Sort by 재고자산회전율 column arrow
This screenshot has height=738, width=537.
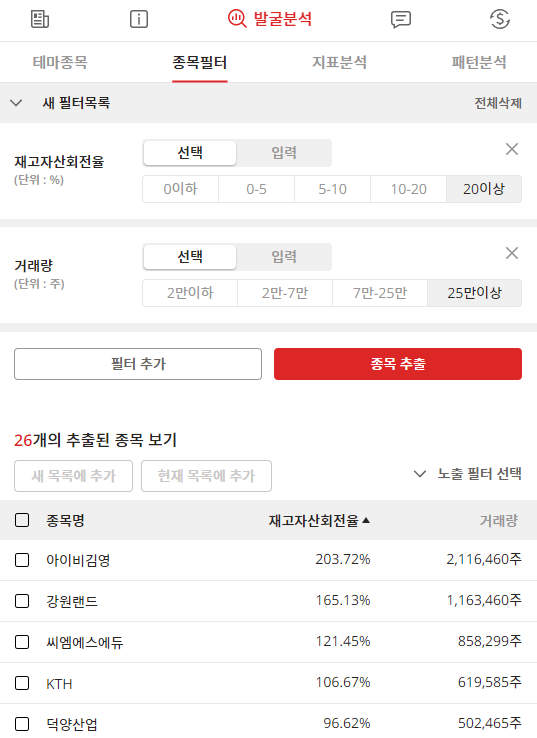366,520
